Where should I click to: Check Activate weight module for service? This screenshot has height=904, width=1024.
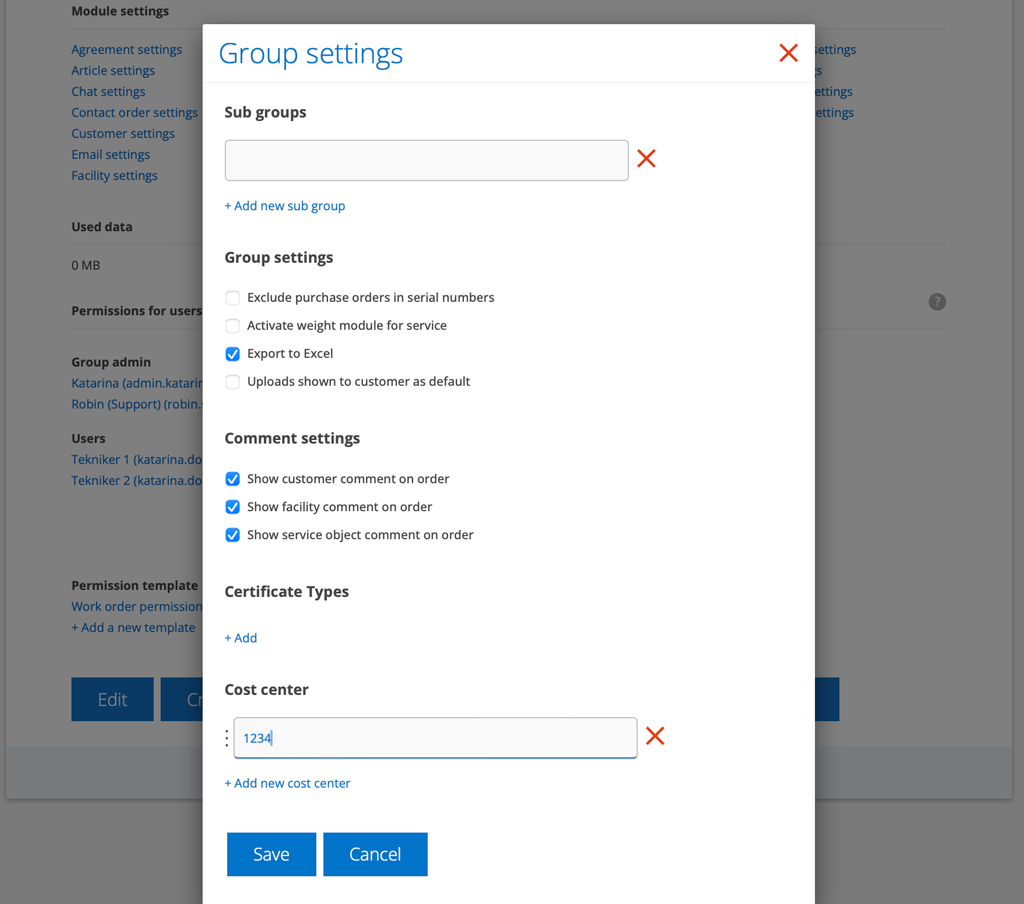tap(233, 326)
